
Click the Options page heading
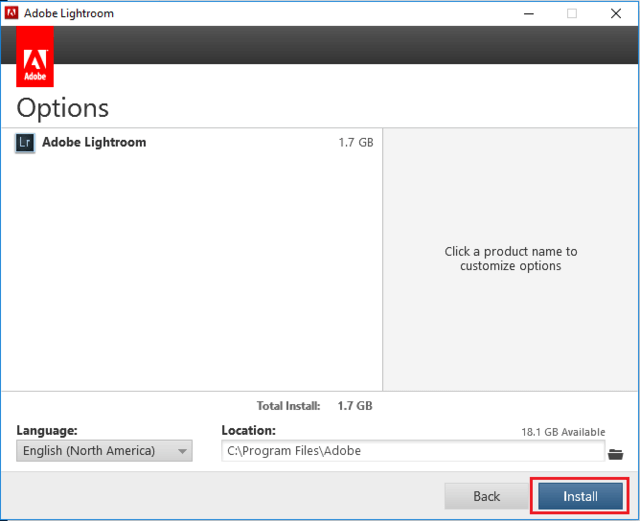(63, 108)
